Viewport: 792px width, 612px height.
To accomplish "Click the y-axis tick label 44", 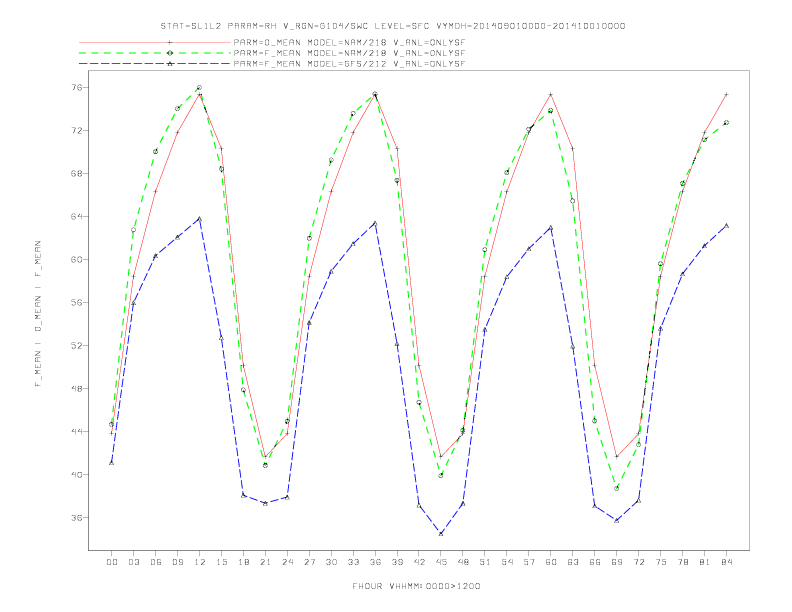I will [76, 432].
